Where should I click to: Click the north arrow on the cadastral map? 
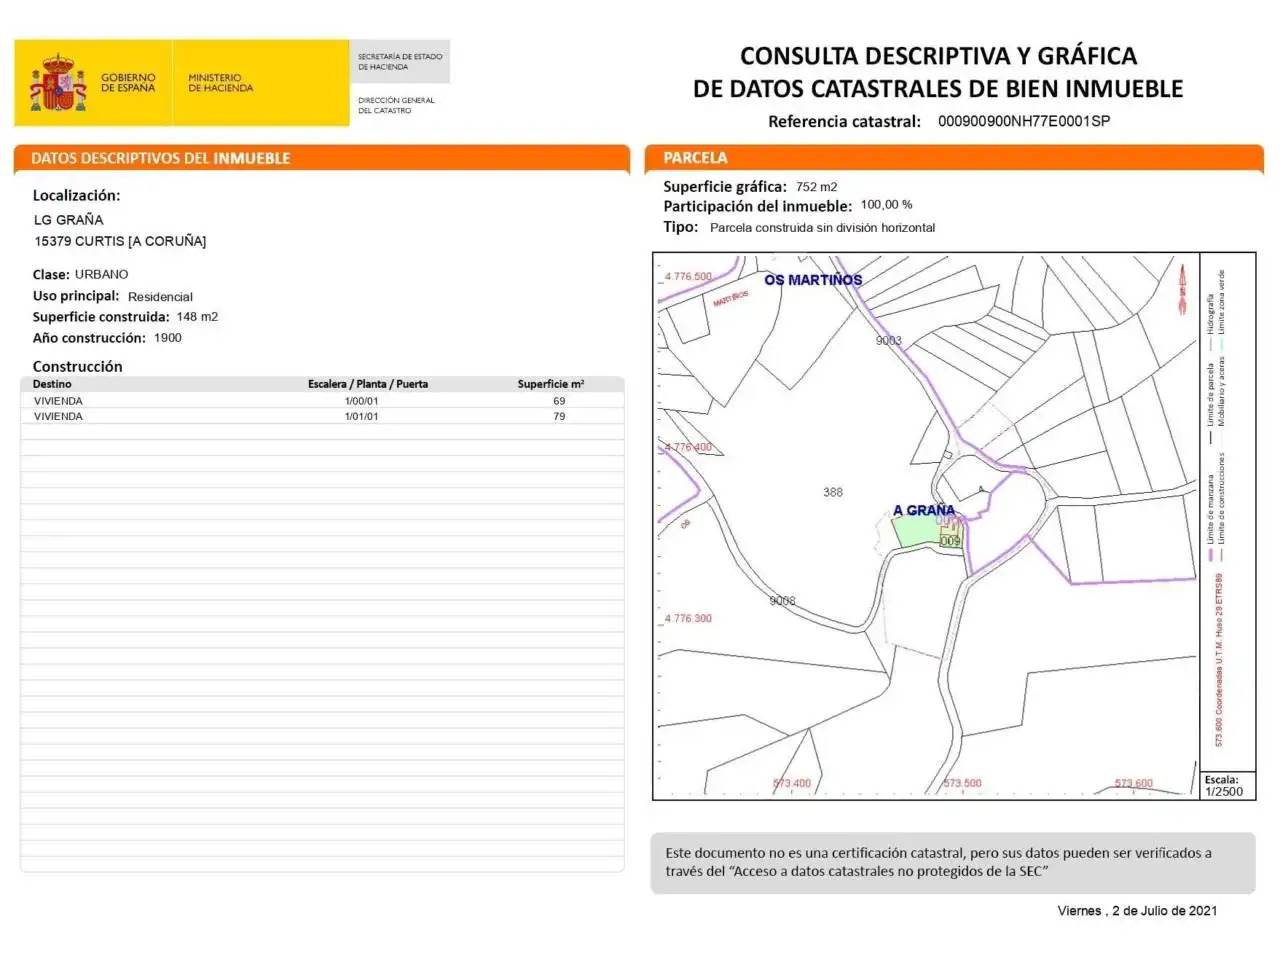pyautogui.click(x=1182, y=290)
